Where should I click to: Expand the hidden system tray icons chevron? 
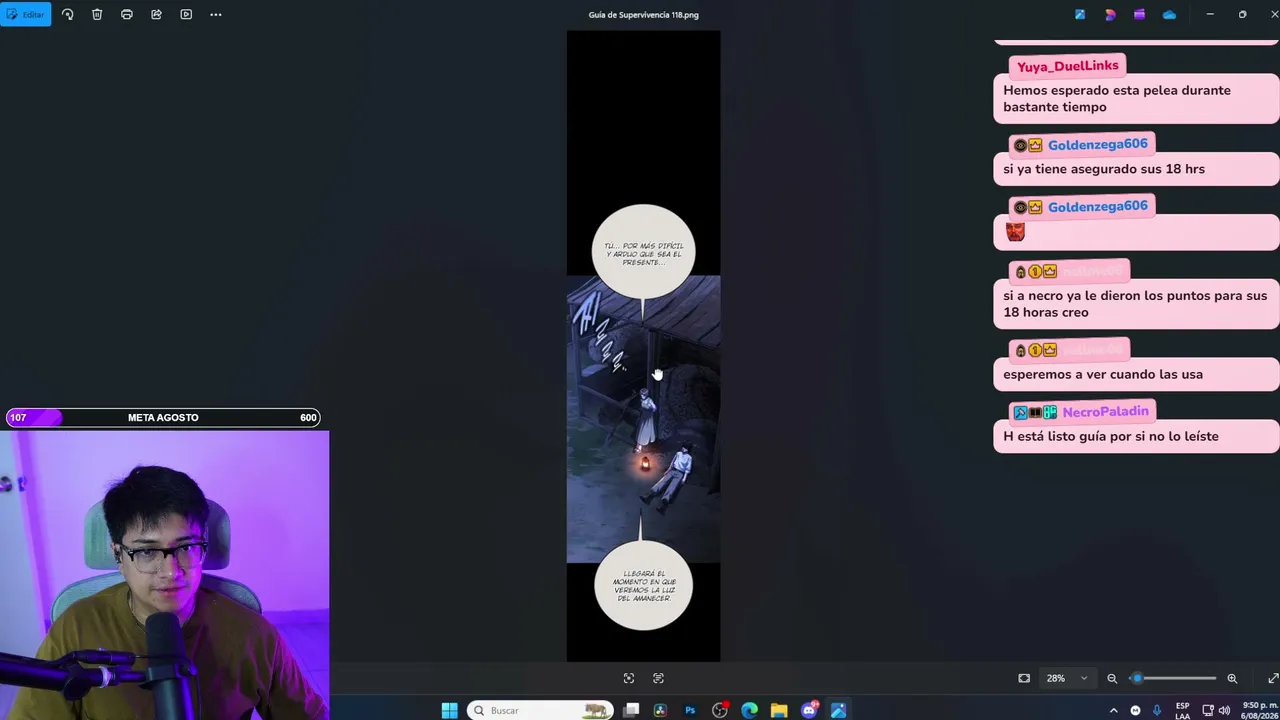pos(1113,710)
